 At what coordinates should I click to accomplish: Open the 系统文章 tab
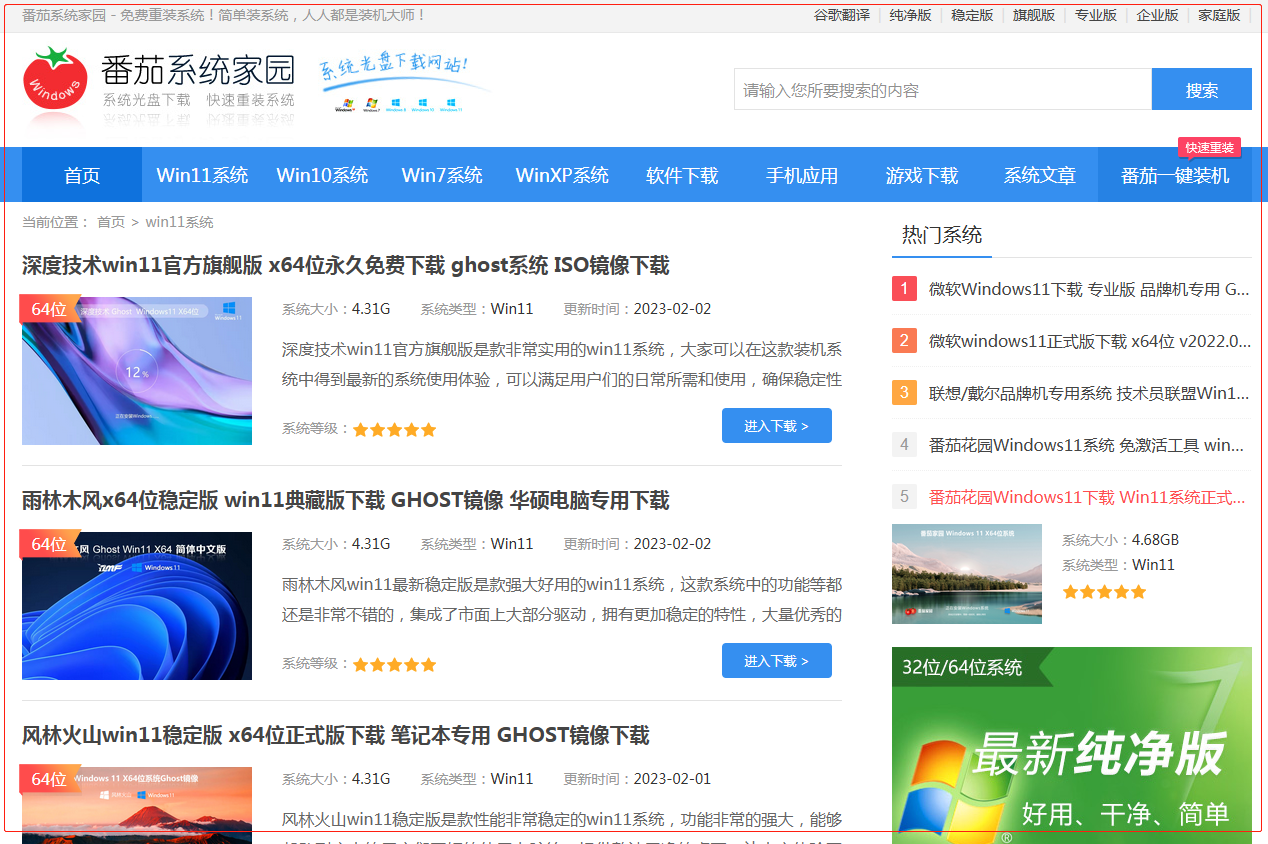pyautogui.click(x=1040, y=175)
